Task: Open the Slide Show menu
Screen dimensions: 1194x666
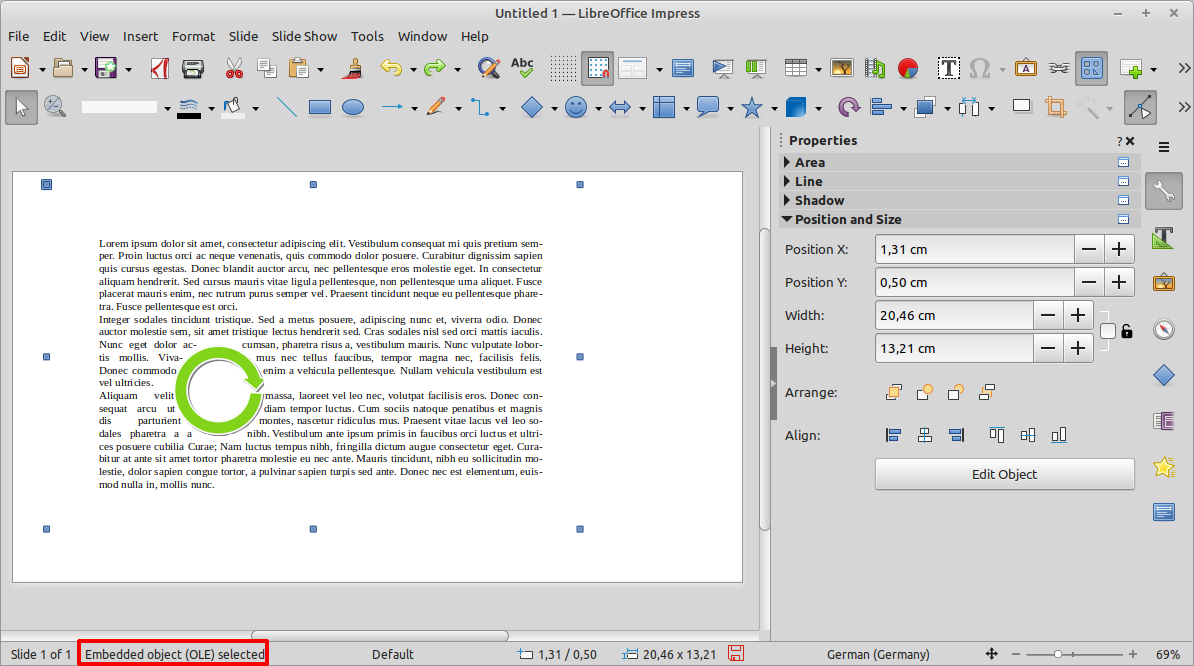Action: (304, 36)
